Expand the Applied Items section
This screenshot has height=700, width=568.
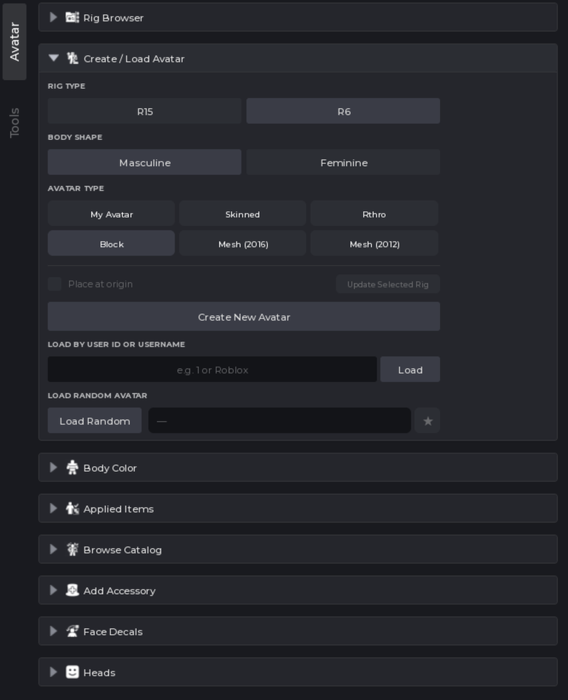54,508
